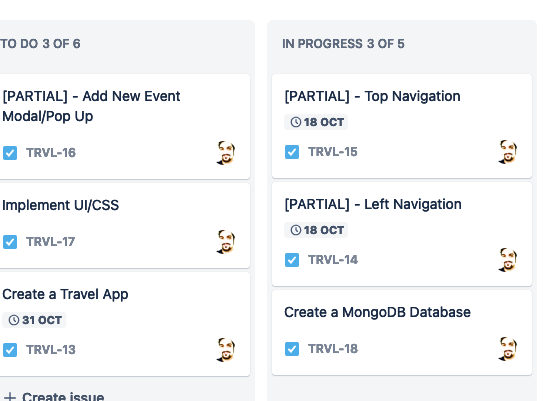Click the TO DO 3 OF 6 column header

click(x=40, y=44)
